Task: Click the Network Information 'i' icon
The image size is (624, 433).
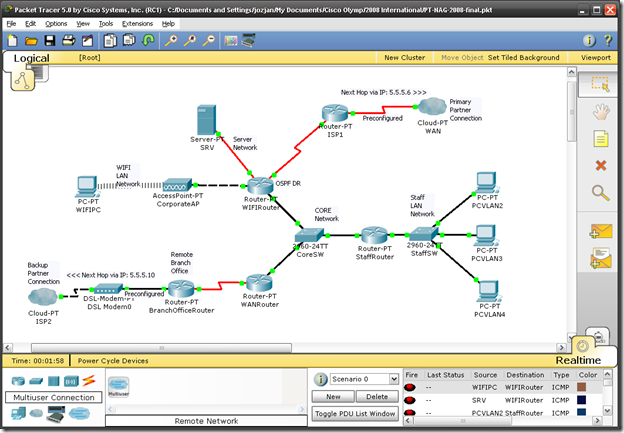Action: pos(589,40)
